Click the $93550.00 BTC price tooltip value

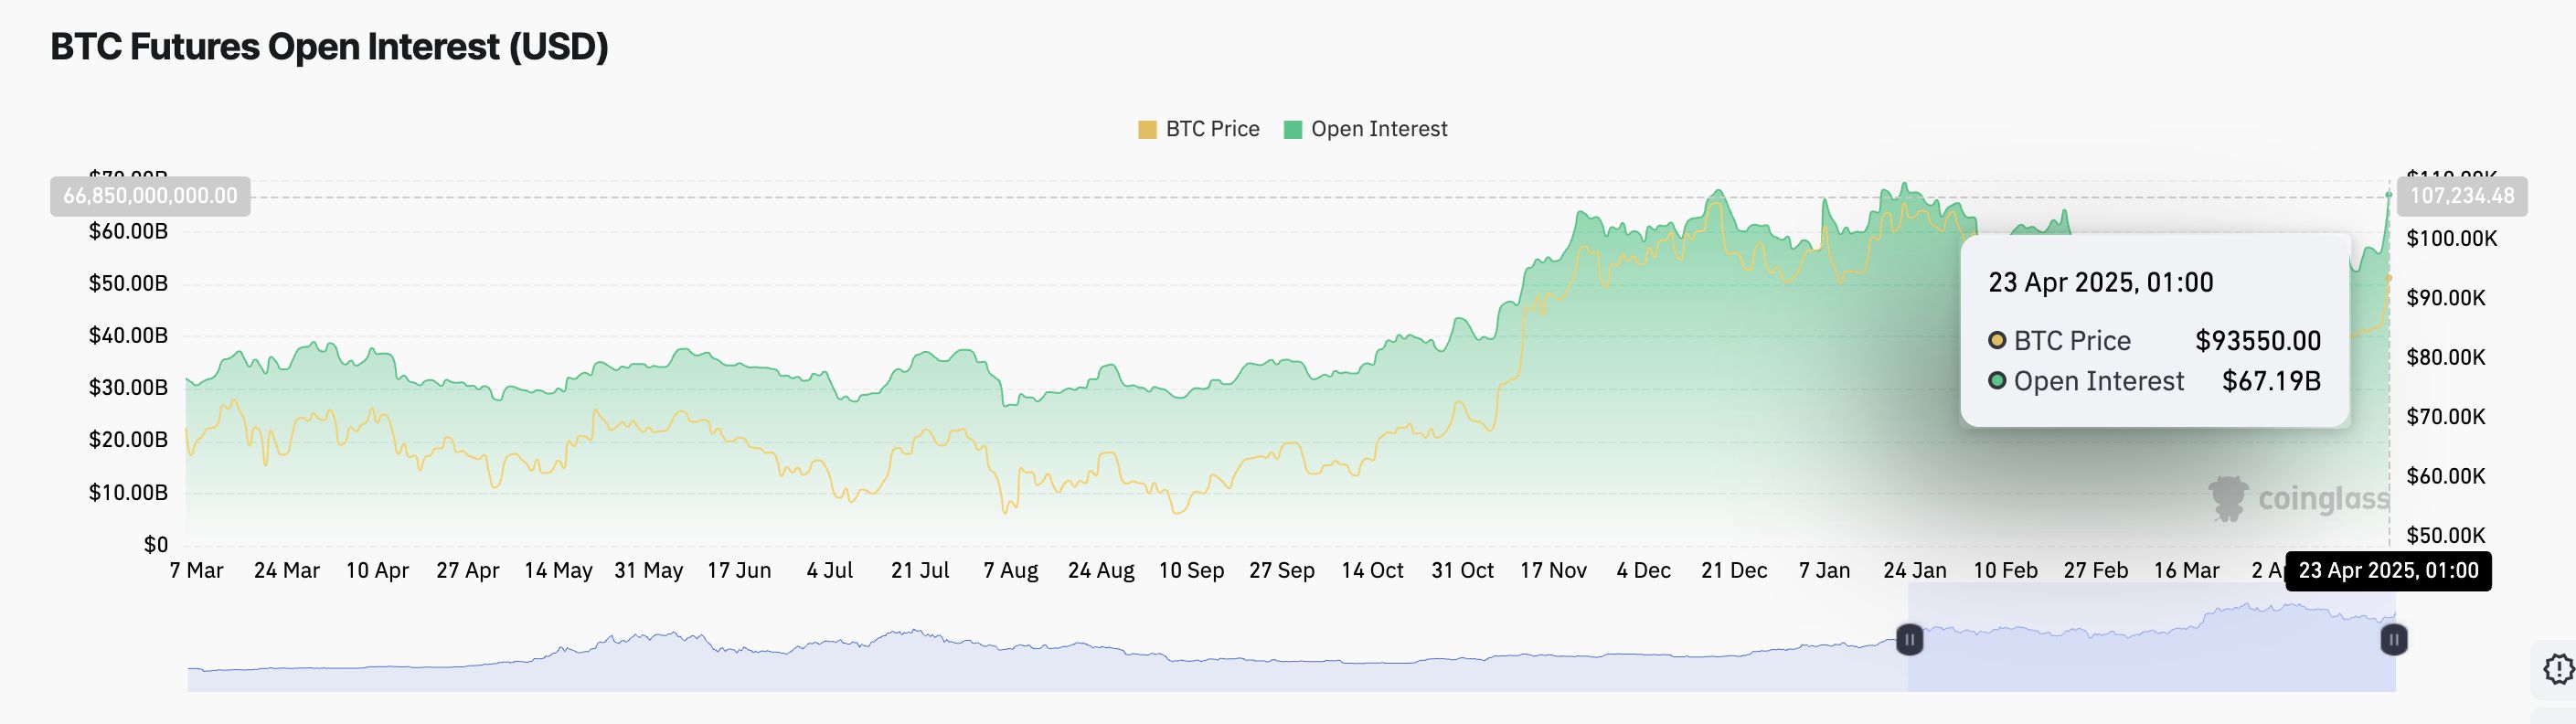(x=2258, y=341)
